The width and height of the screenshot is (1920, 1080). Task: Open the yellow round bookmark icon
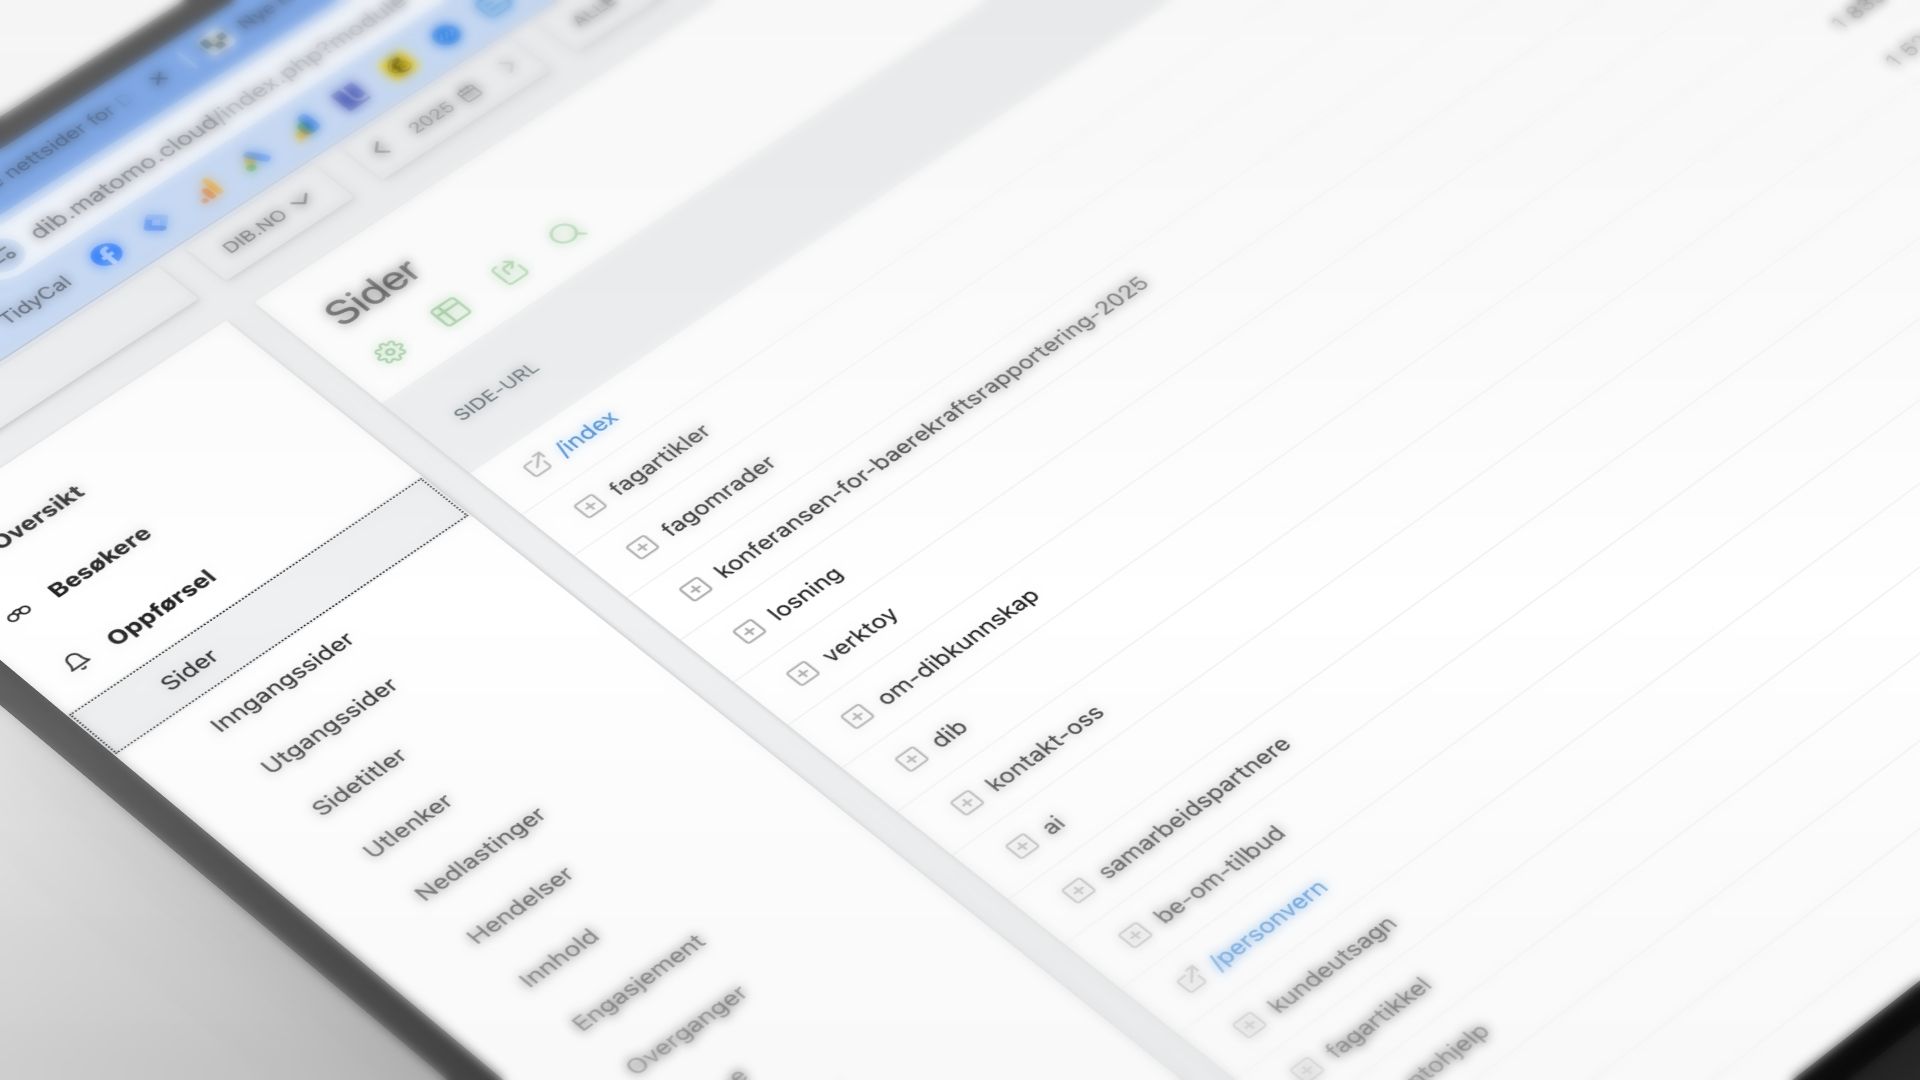tap(399, 66)
